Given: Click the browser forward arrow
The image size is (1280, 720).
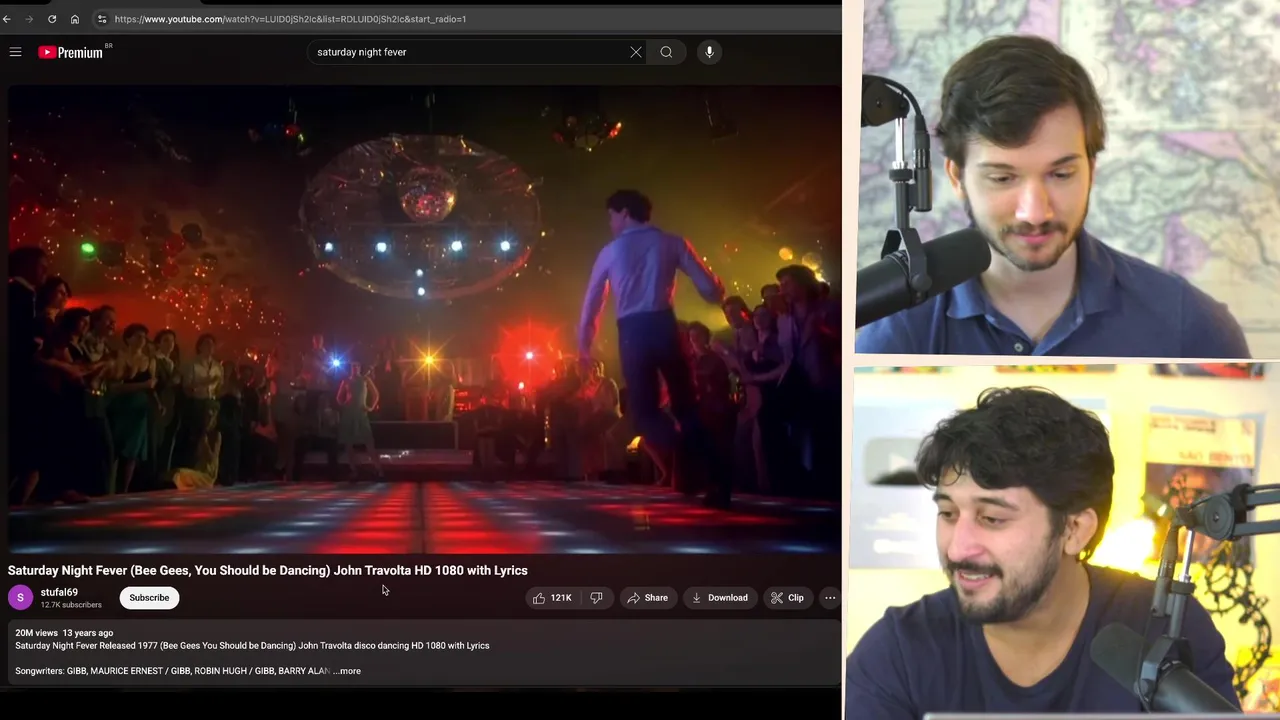Looking at the screenshot, I should [29, 19].
